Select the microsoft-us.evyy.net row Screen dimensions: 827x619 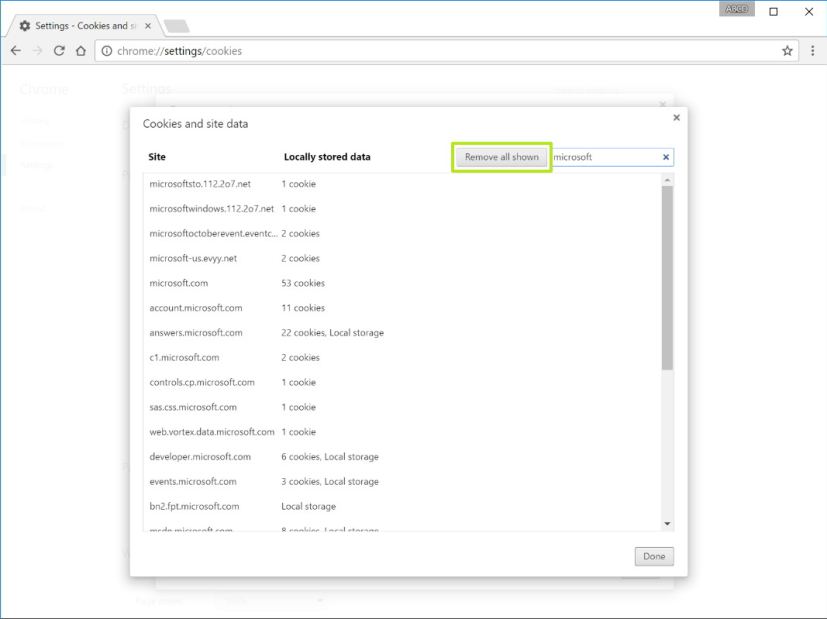pyautogui.click(x=402, y=258)
